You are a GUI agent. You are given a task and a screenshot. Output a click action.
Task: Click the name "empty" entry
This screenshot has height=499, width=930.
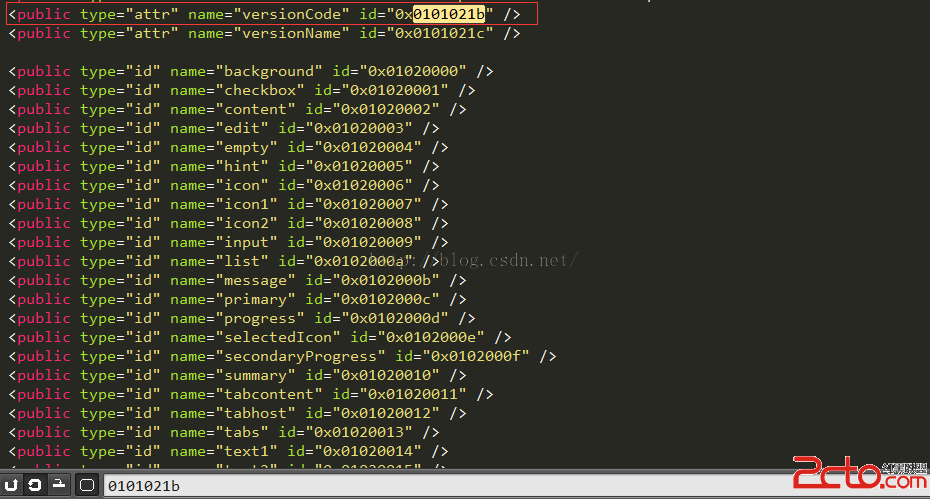click(x=246, y=147)
